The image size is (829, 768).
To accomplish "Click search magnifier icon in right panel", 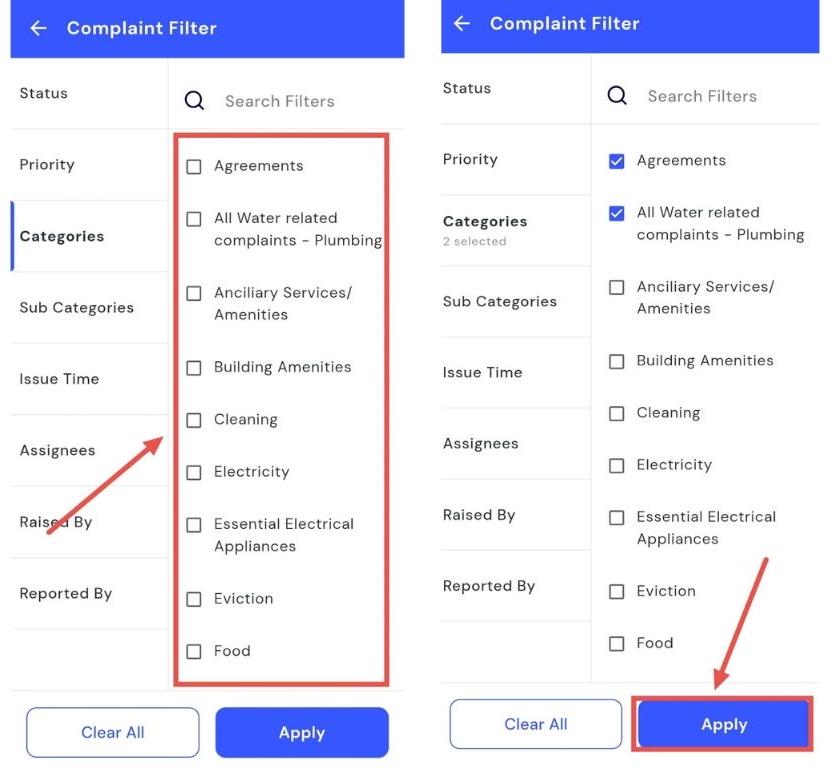I will click(x=617, y=96).
